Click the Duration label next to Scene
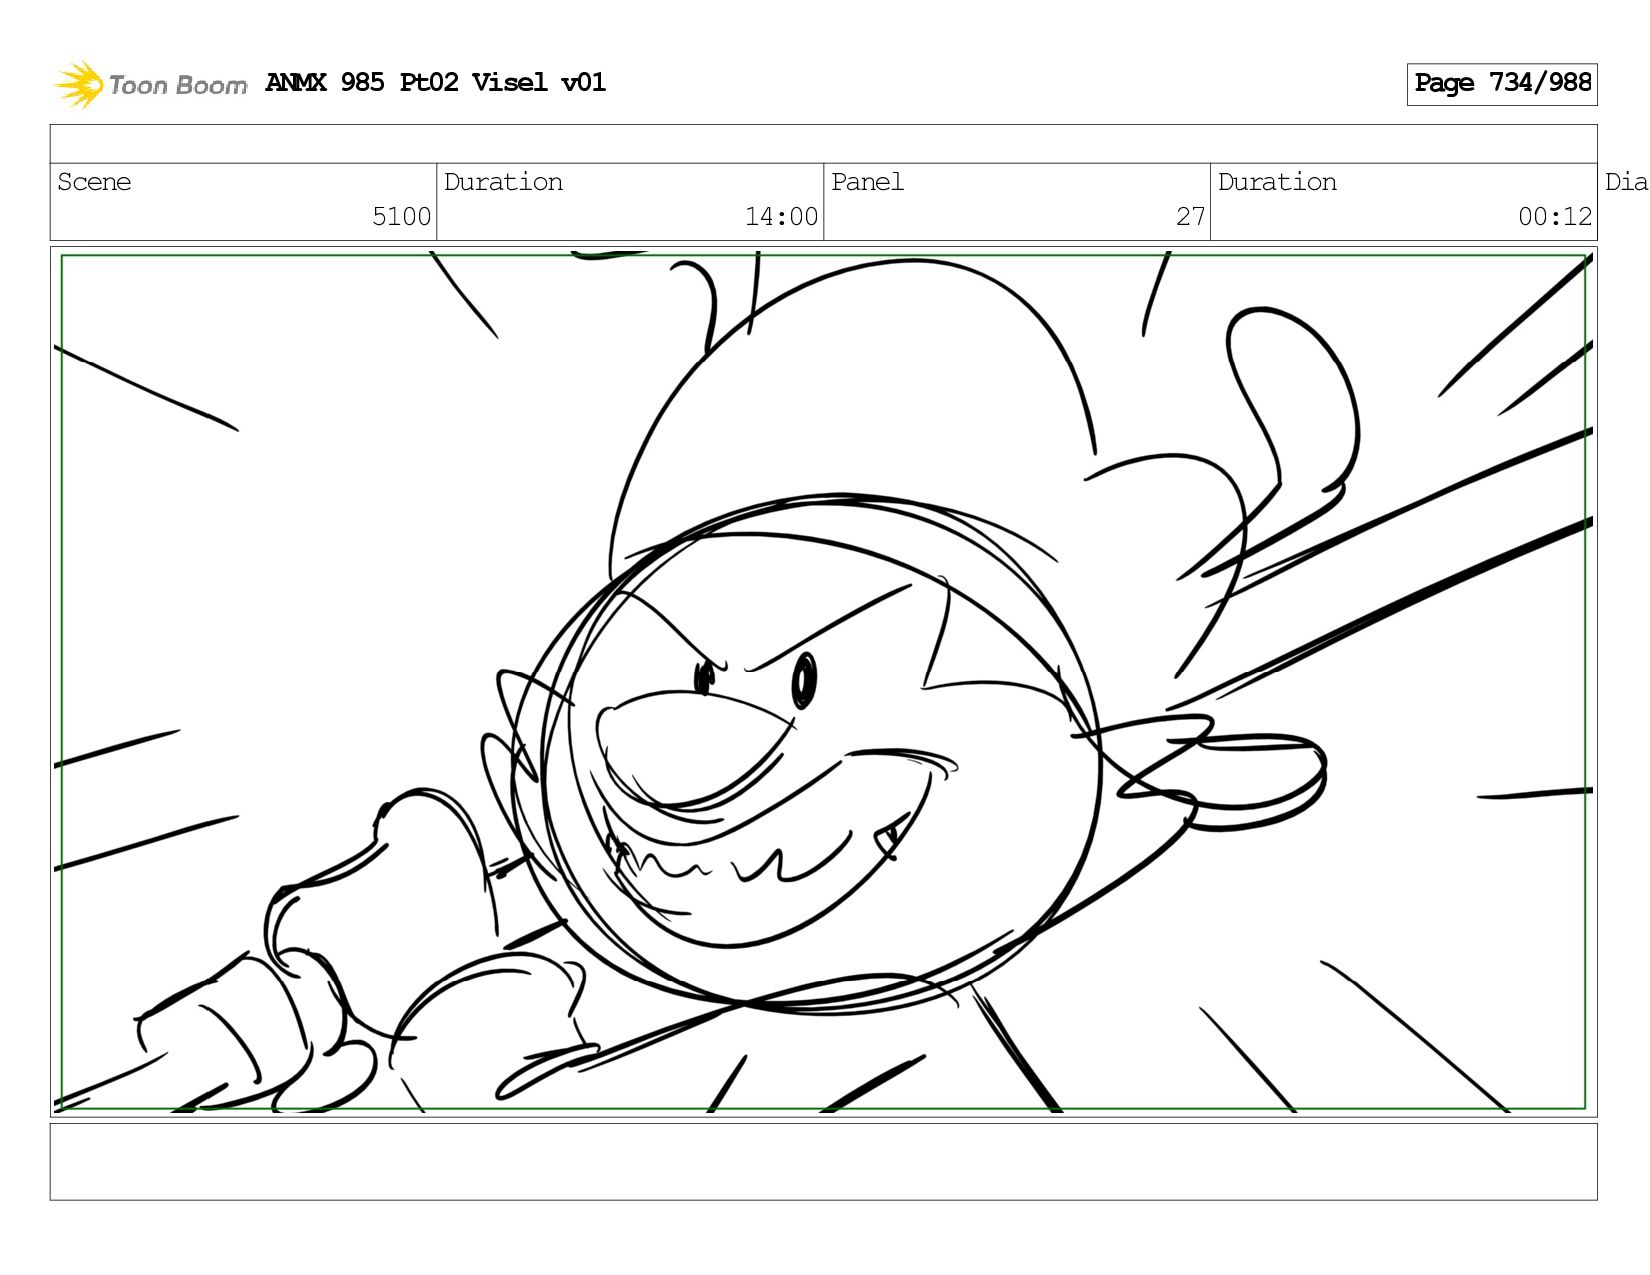This screenshot has width=1650, height=1275. [x=503, y=182]
